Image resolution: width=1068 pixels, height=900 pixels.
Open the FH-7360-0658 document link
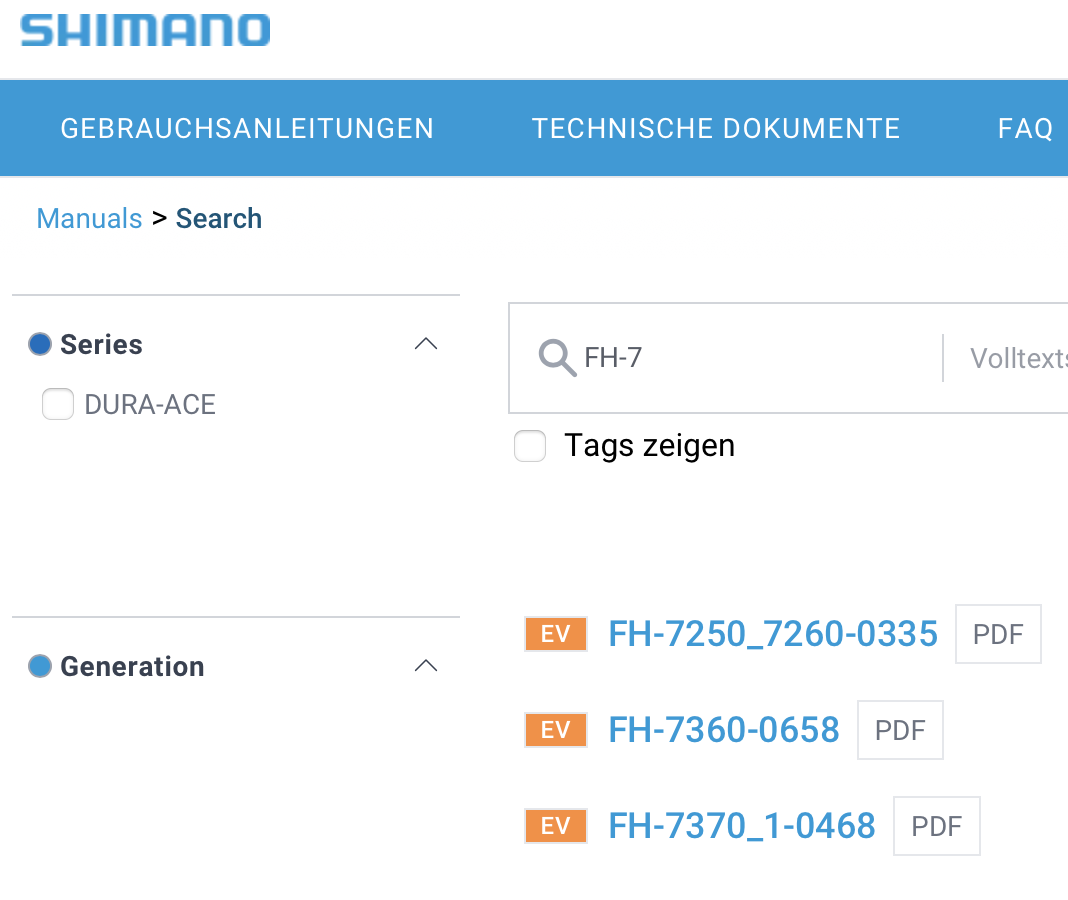(724, 730)
